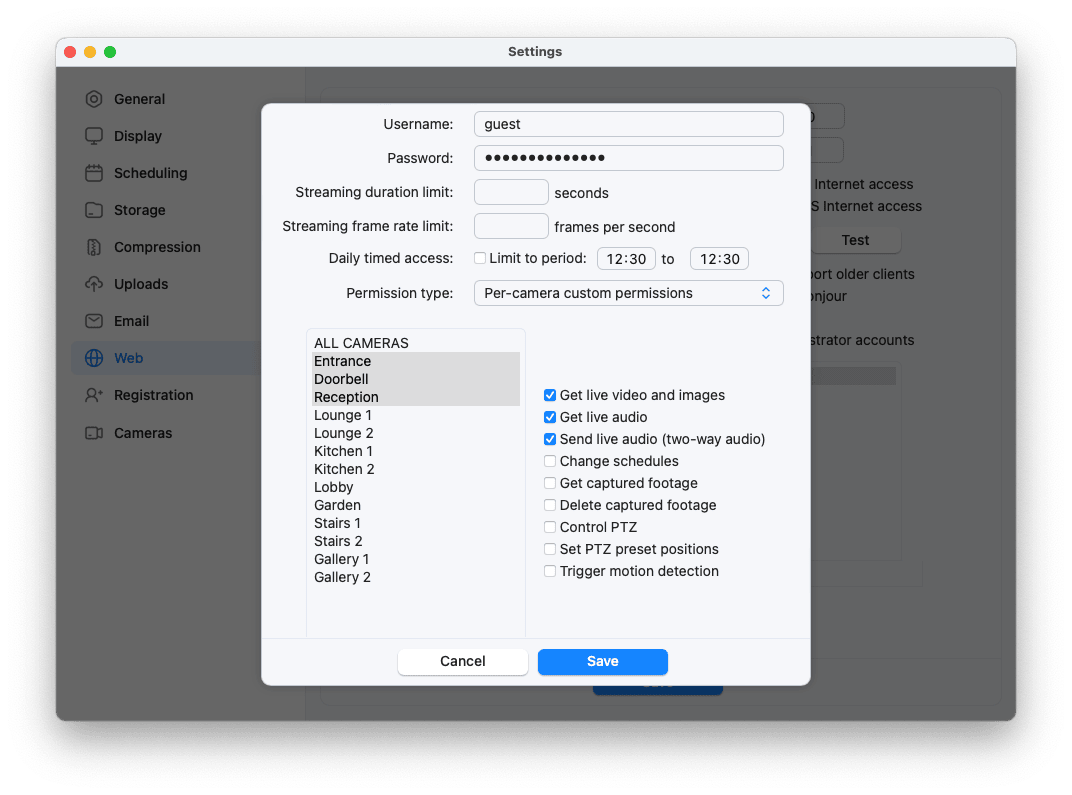Click the Streaming duration limit field

[x=511, y=191]
